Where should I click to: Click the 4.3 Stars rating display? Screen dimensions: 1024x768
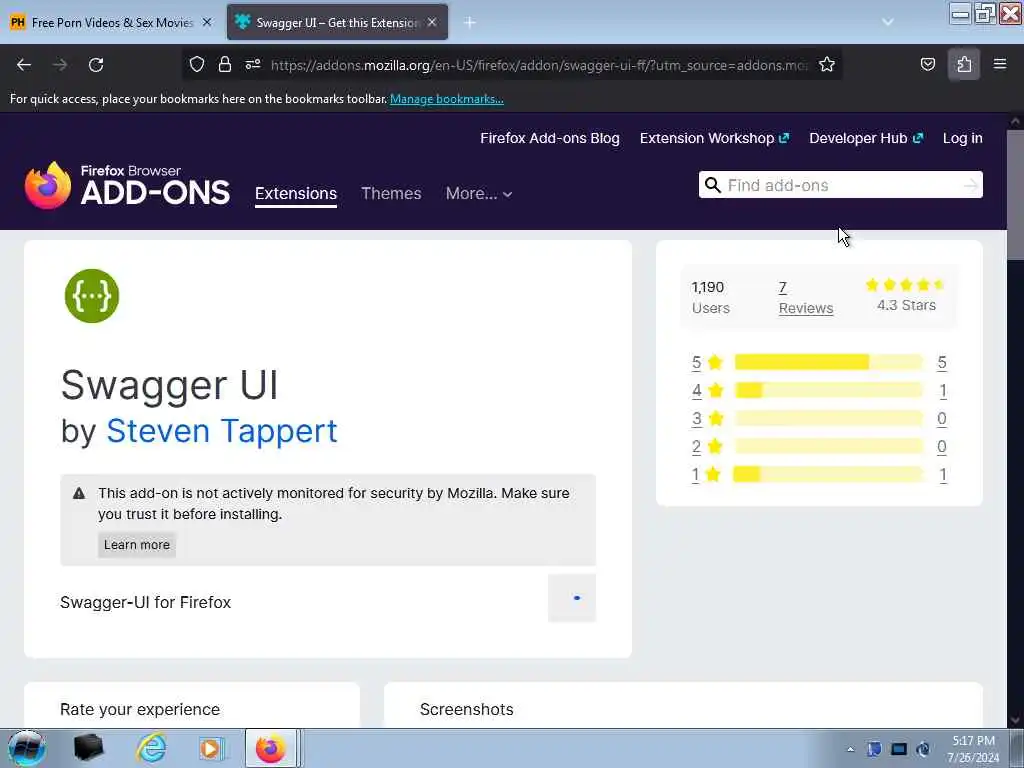click(906, 295)
